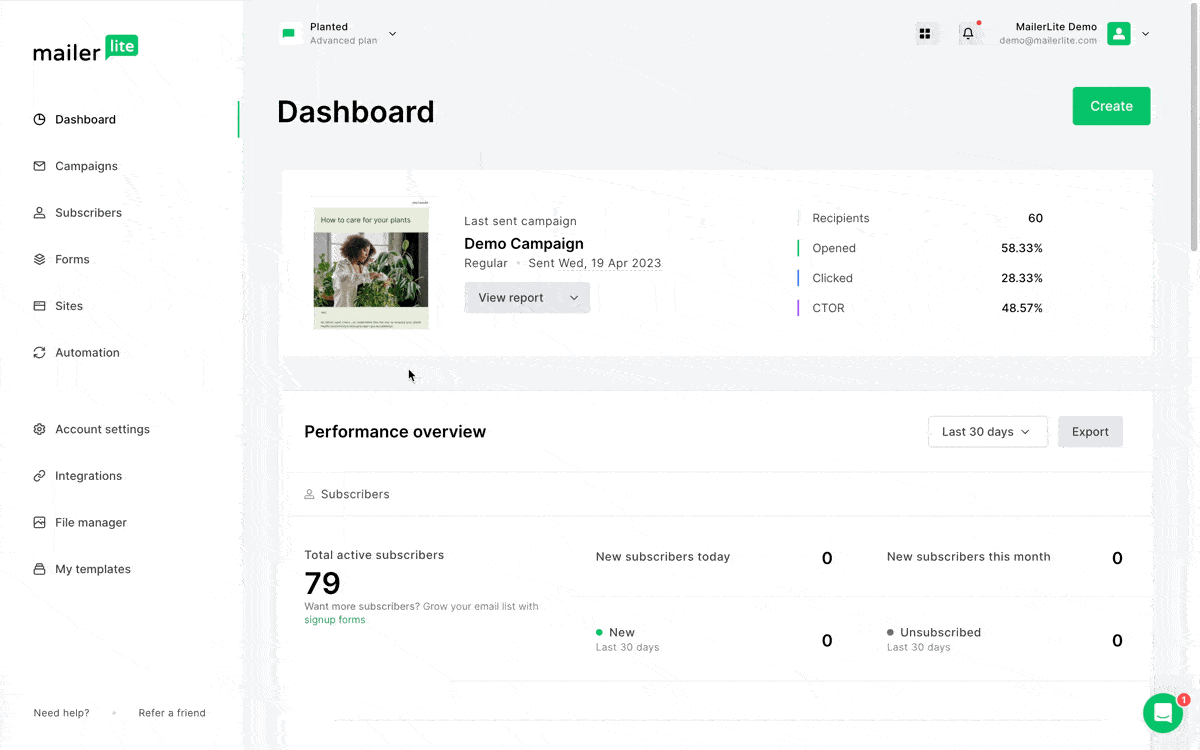The image size is (1200, 750).
Task: Follow the signup forms link
Action: coord(335,620)
